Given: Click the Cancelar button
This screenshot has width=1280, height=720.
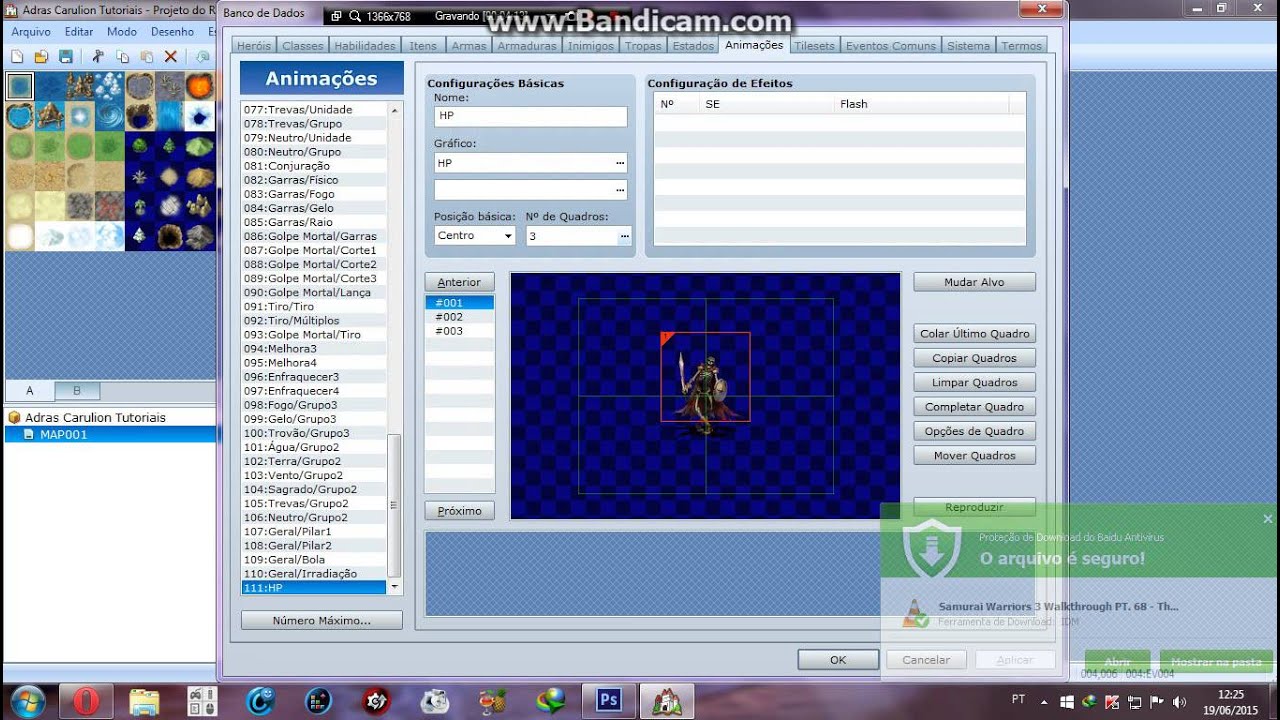Looking at the screenshot, I should tap(926, 660).
